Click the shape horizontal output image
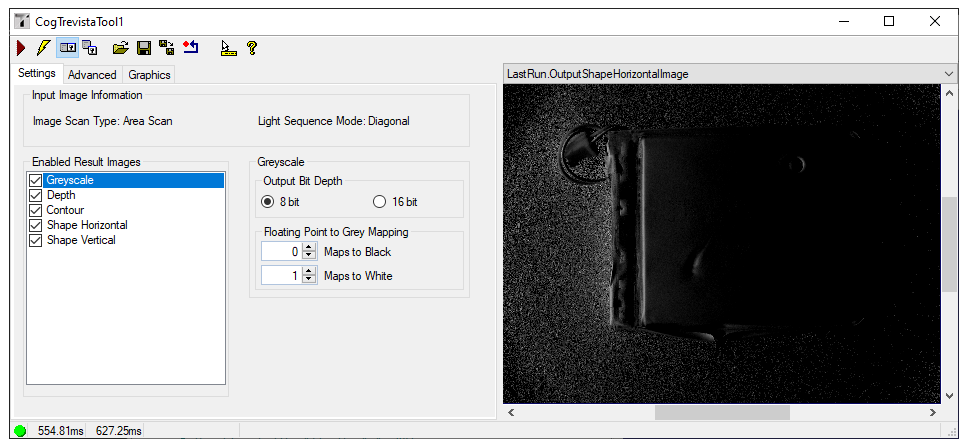Viewport: 965px width, 447px height. (x=723, y=244)
